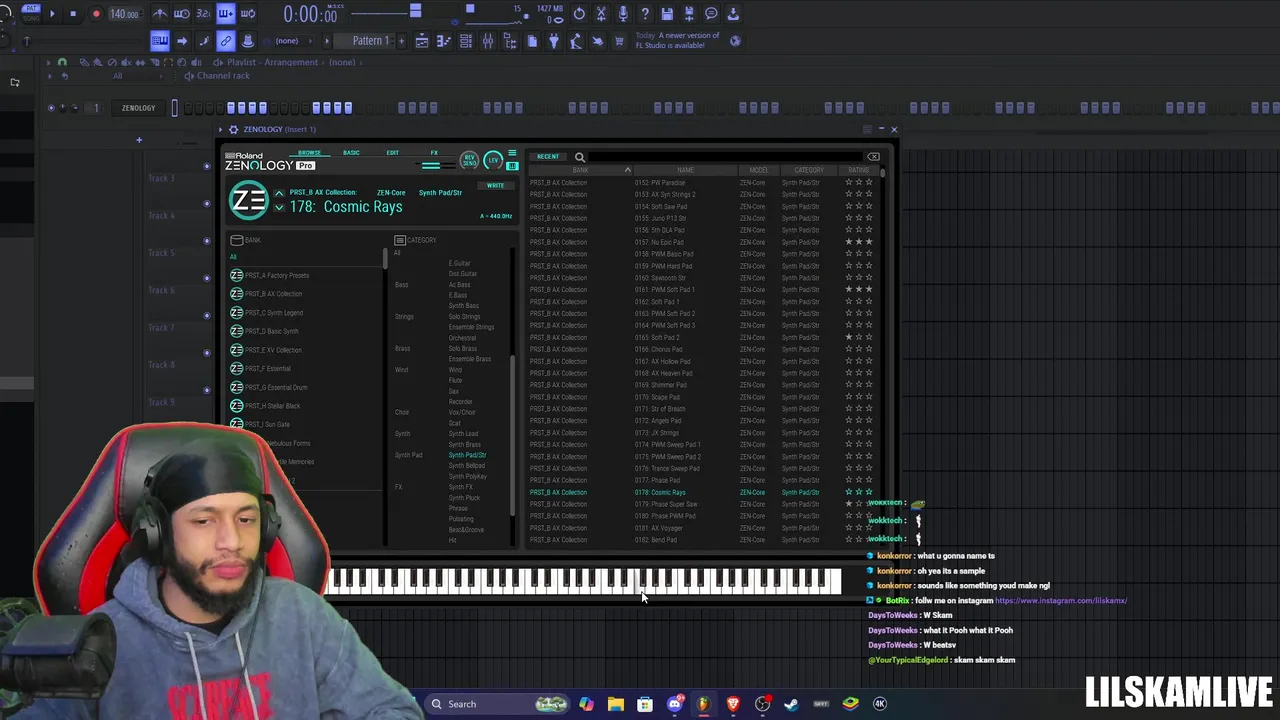Toggle the 3.2.1 countdown before recording
This screenshot has height=720, width=1280.
tap(204, 14)
